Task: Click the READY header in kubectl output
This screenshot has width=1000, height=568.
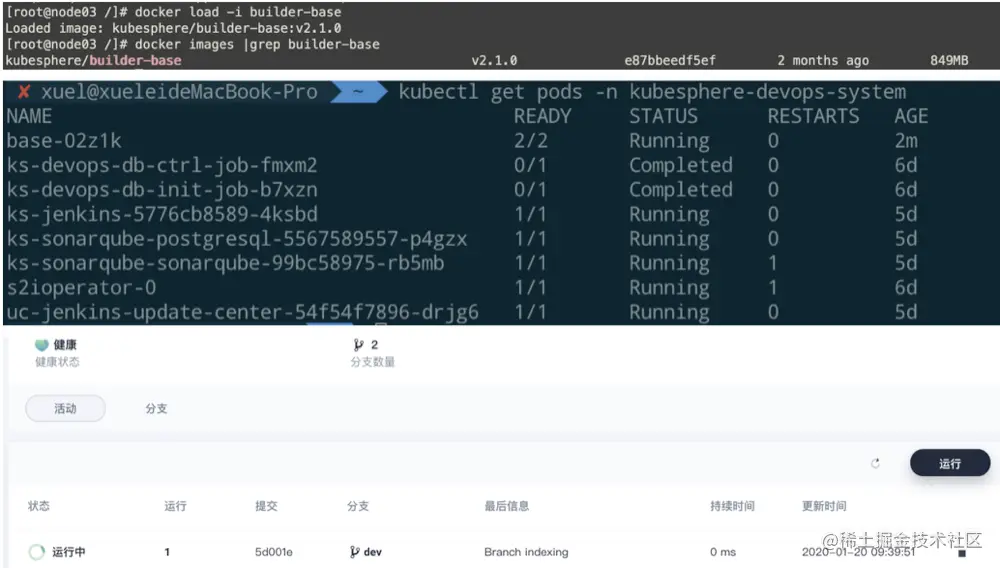Action: coord(543,116)
